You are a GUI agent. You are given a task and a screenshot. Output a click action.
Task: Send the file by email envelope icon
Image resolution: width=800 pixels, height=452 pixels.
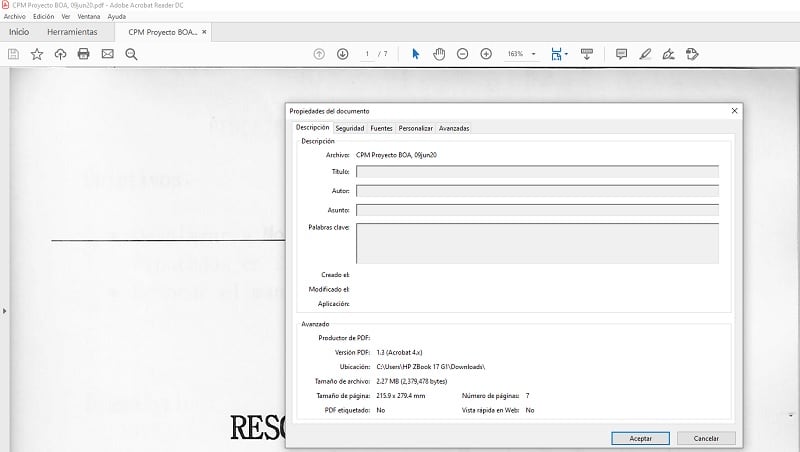pyautogui.click(x=107, y=53)
